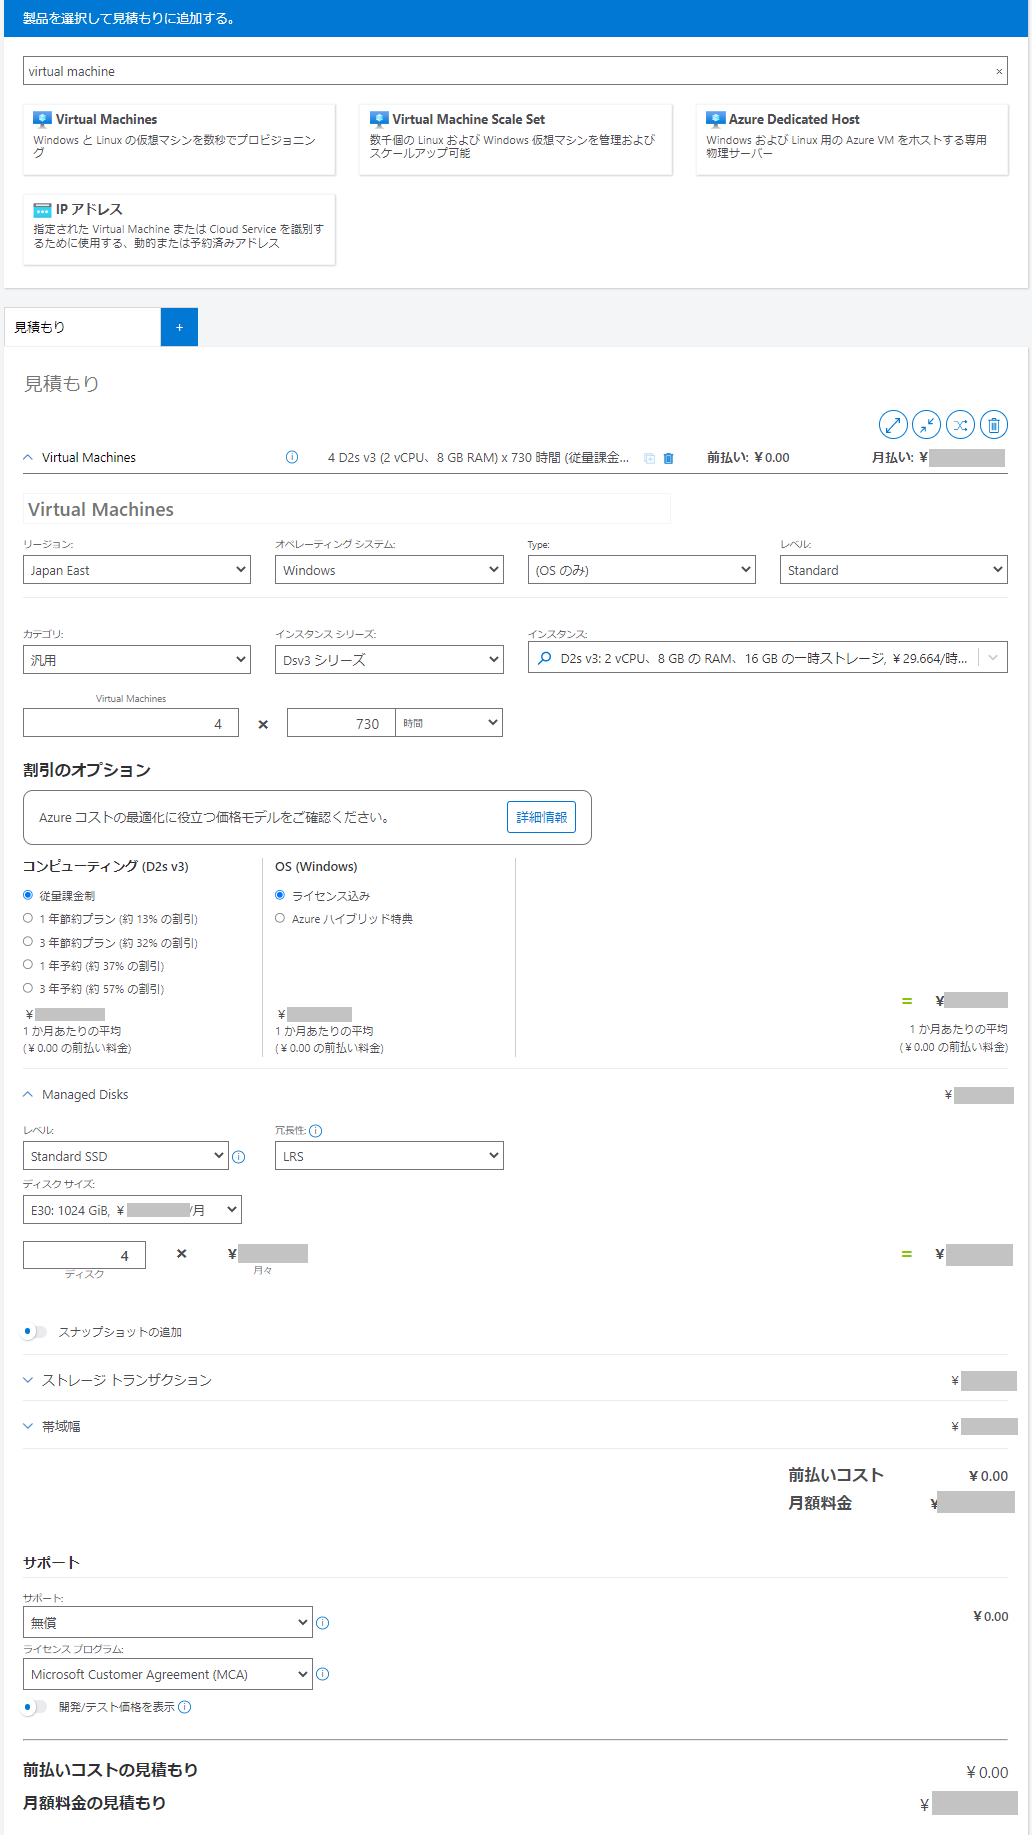Focus the product search box
Image resolution: width=1032 pixels, height=1835 pixels.
pos(515,71)
